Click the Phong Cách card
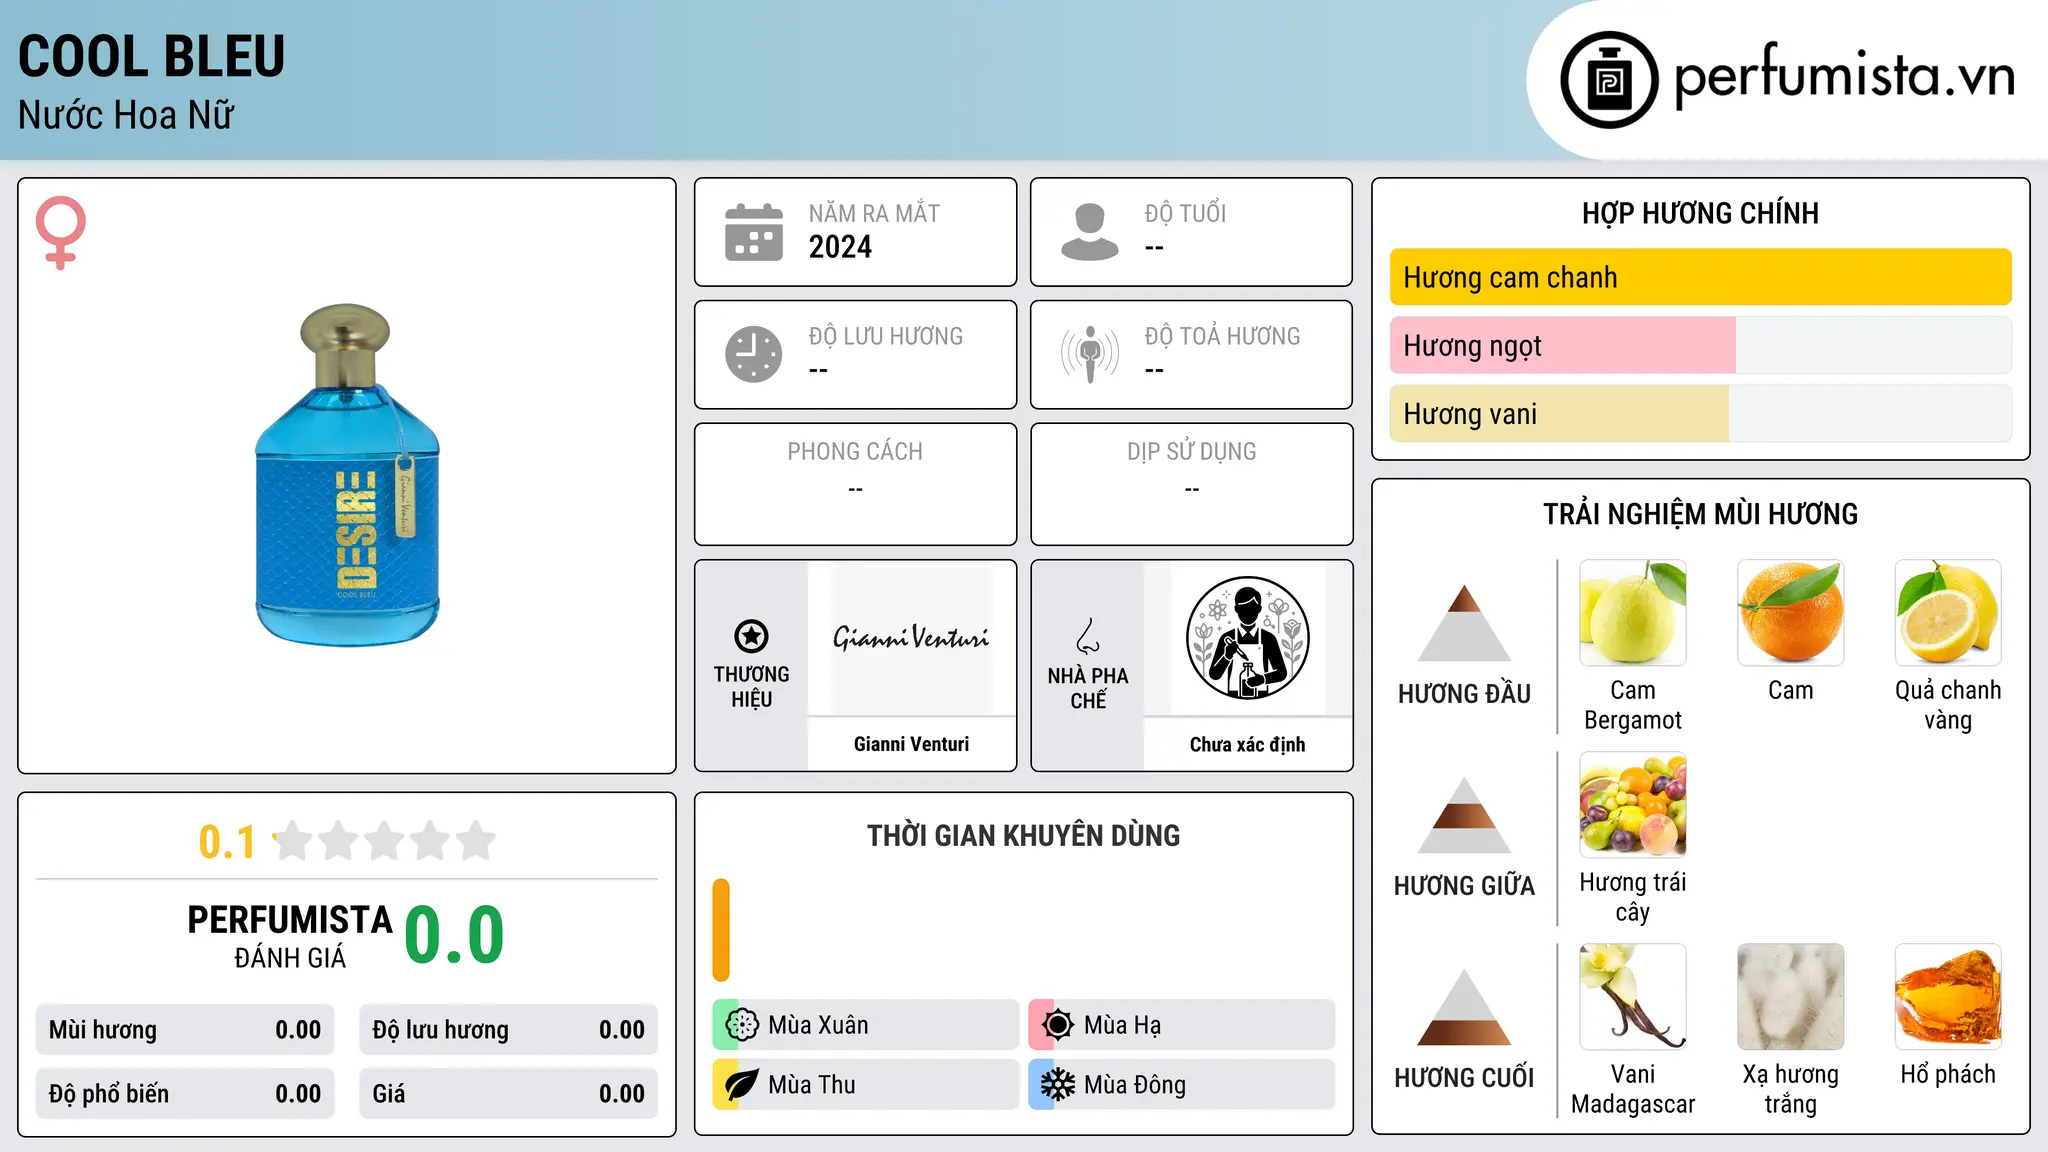 855,484
